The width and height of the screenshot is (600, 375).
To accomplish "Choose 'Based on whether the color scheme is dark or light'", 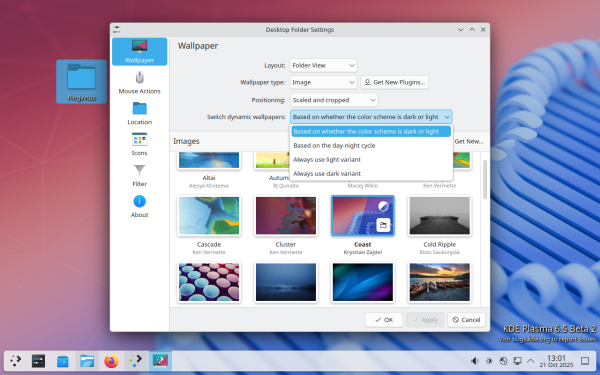I will [x=371, y=131].
